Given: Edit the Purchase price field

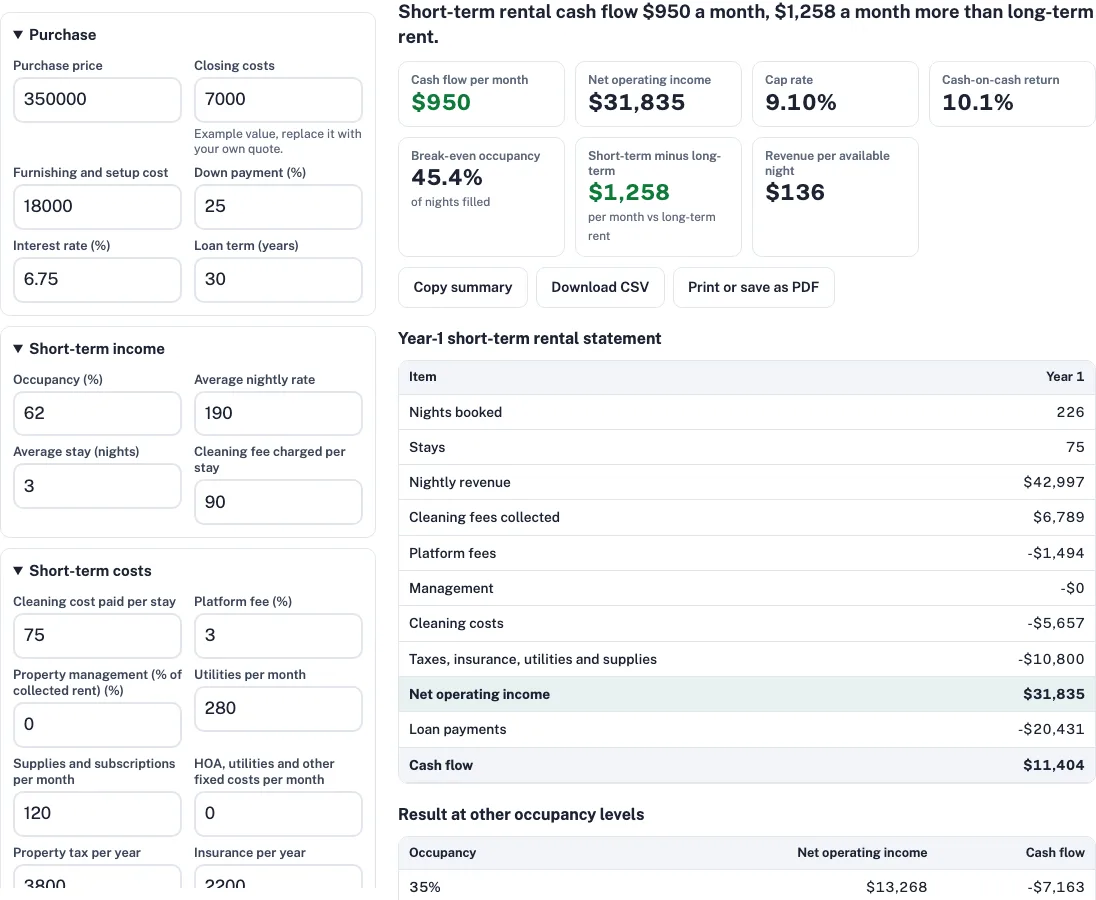Looking at the screenshot, I should (97, 99).
